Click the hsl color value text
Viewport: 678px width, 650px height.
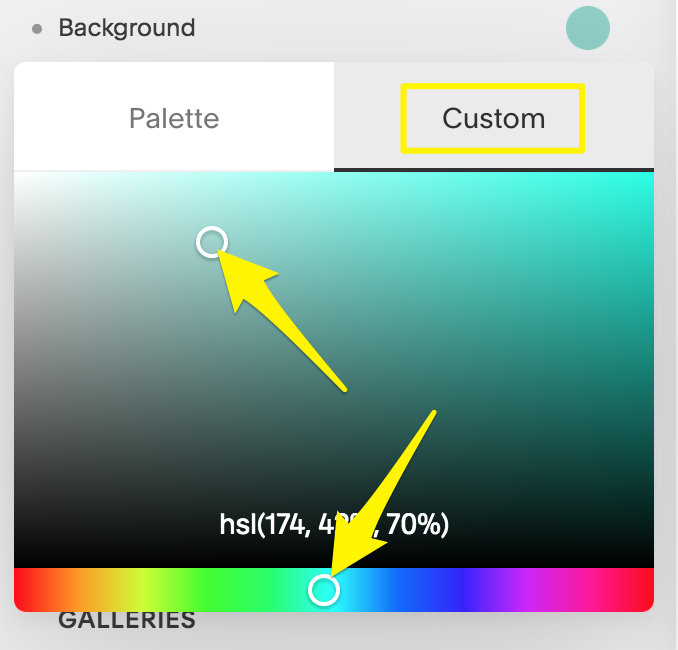(x=334, y=524)
